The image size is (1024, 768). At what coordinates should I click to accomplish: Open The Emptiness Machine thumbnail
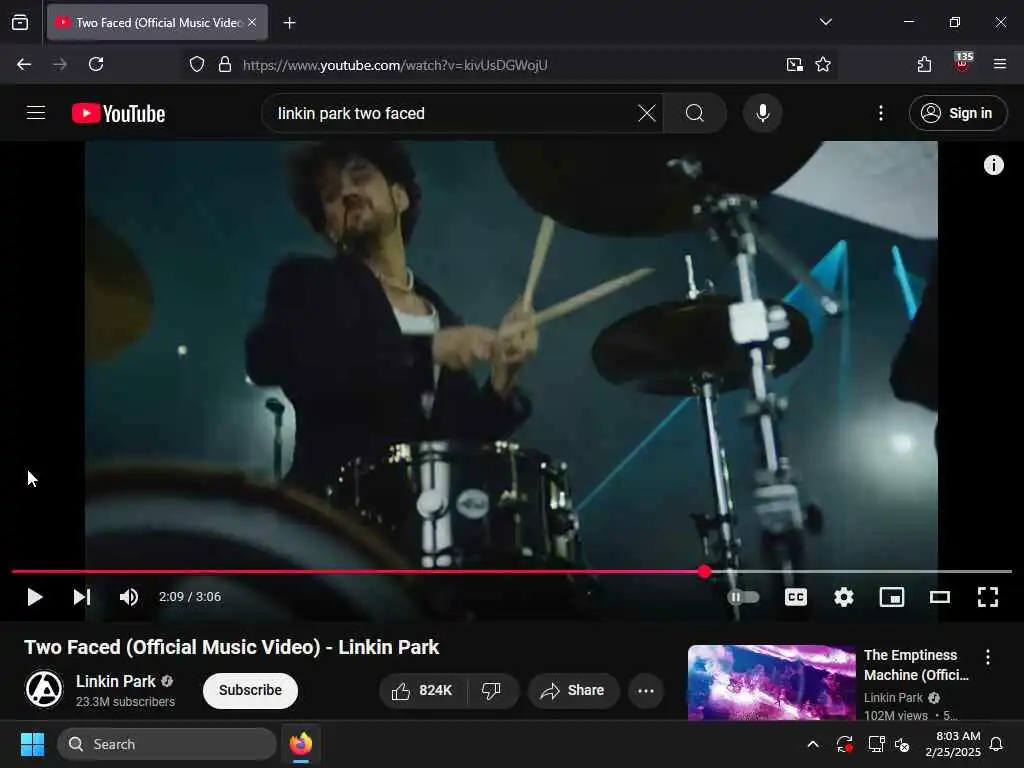[771, 682]
